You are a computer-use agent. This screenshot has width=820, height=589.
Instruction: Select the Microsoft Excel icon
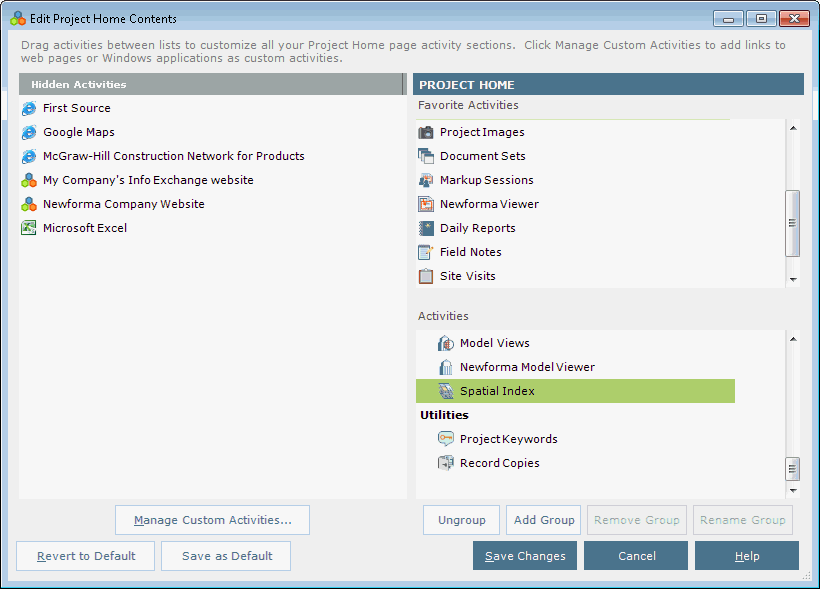click(29, 228)
